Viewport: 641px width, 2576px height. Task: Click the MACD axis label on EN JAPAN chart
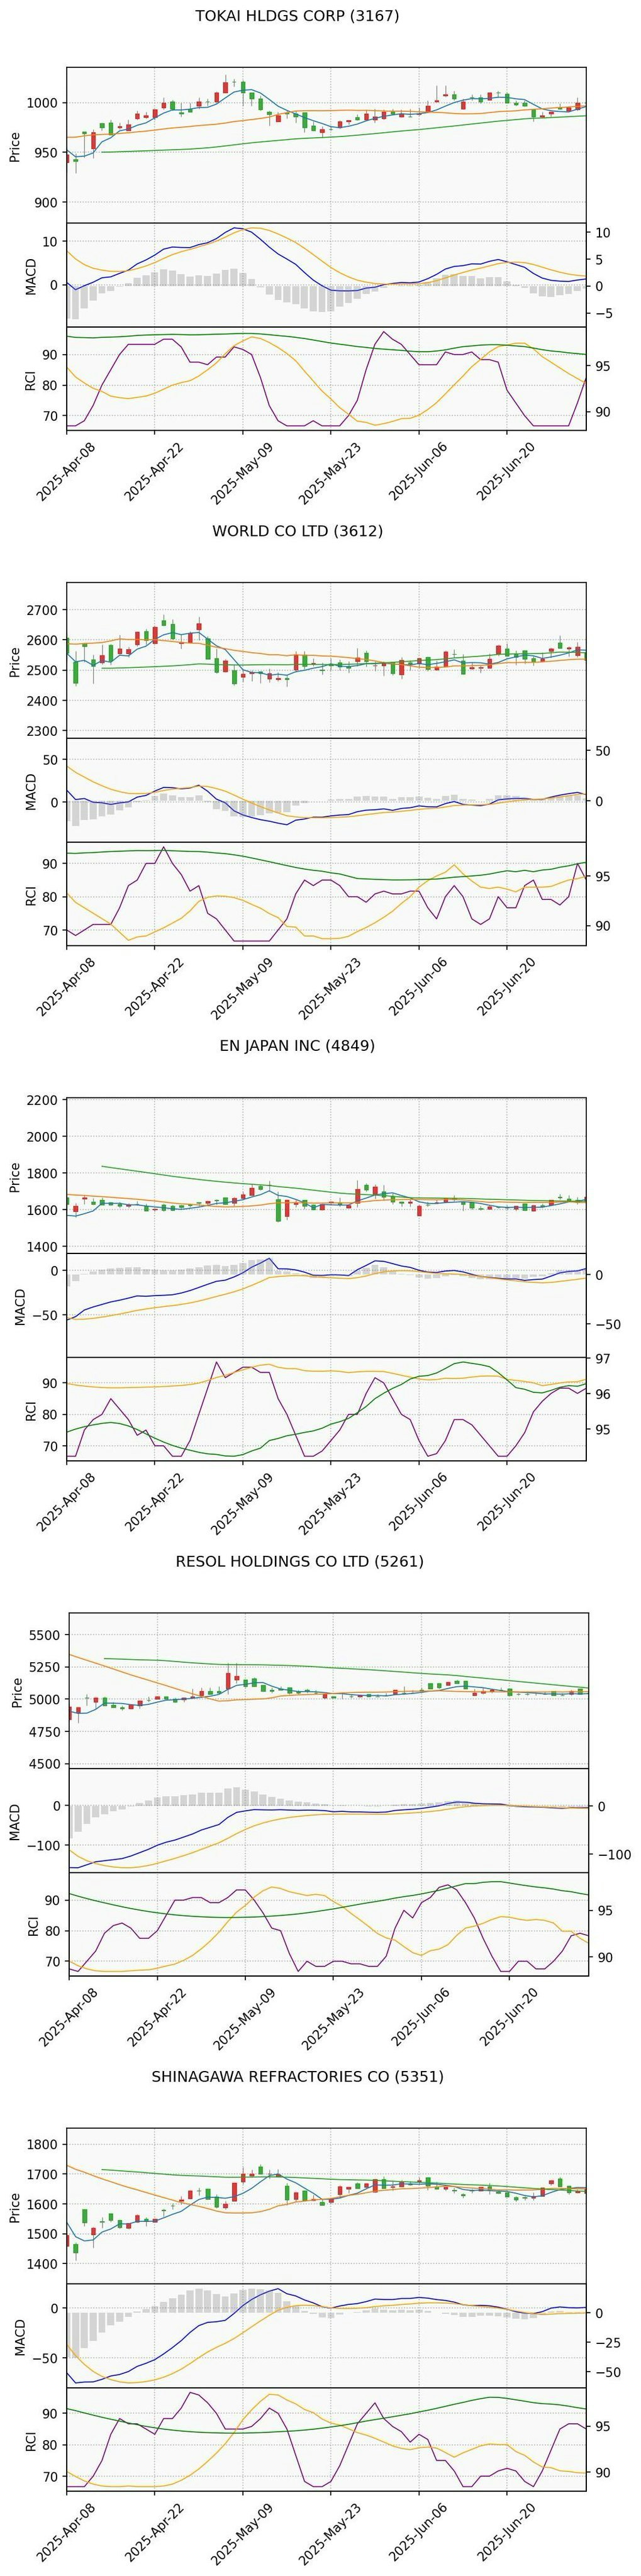point(21,1306)
